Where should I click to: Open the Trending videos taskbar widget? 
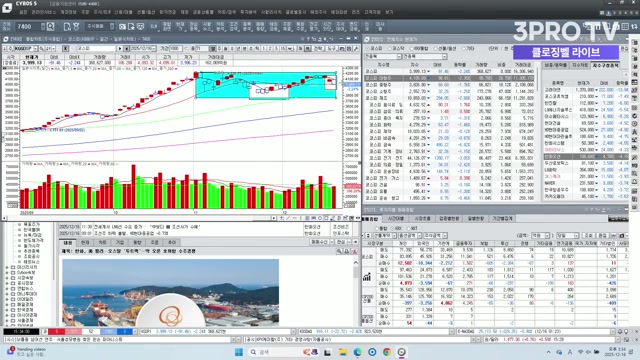click(x=27, y=352)
